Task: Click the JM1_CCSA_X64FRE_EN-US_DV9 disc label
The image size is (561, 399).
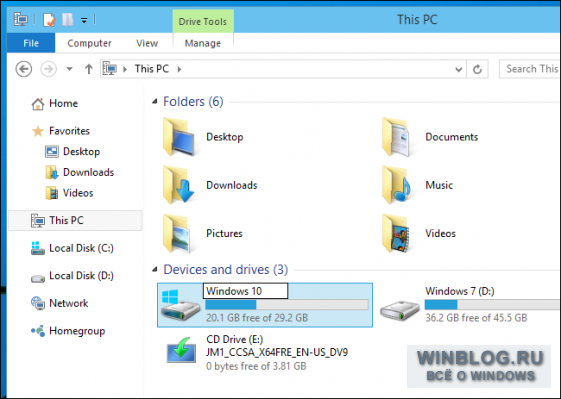Action: click(277, 352)
